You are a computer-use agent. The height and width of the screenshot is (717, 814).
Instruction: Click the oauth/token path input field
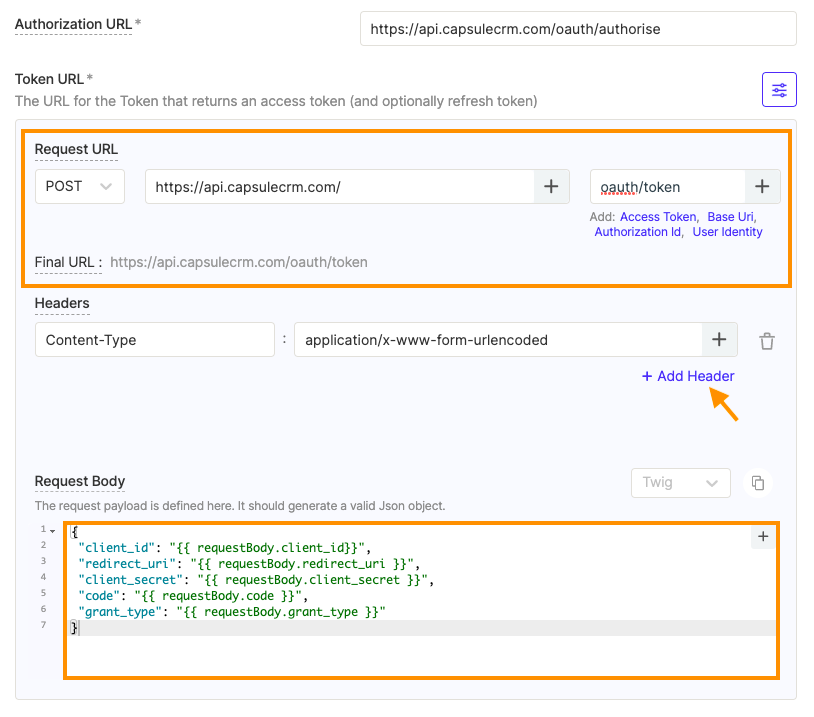coord(668,186)
